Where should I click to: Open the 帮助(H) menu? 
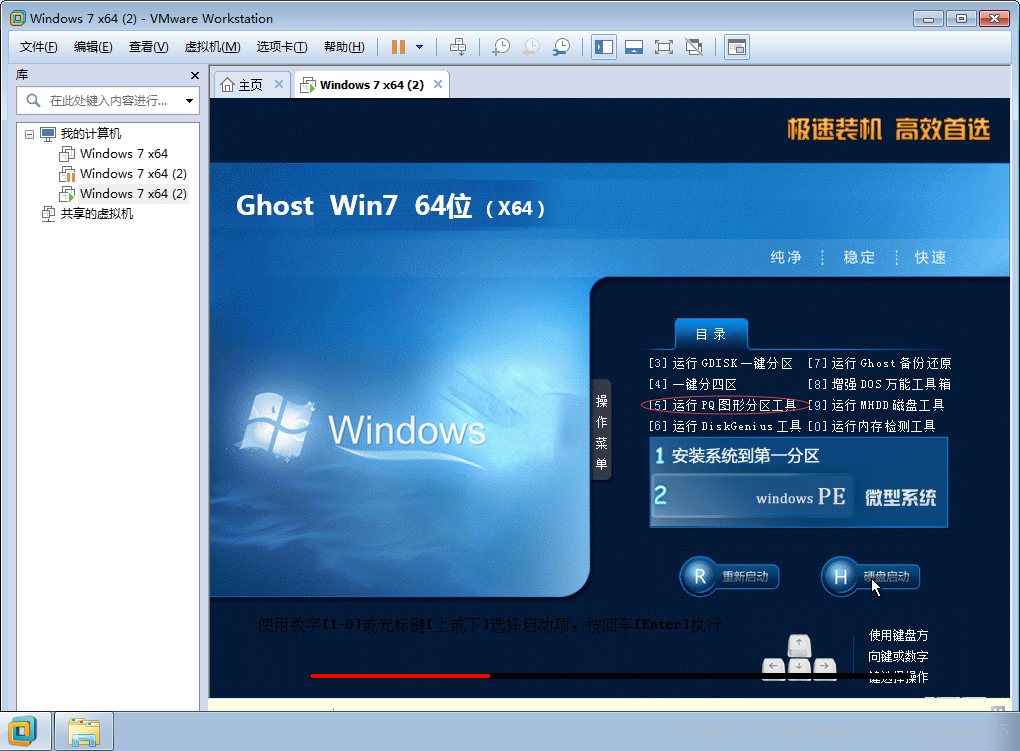(344, 47)
